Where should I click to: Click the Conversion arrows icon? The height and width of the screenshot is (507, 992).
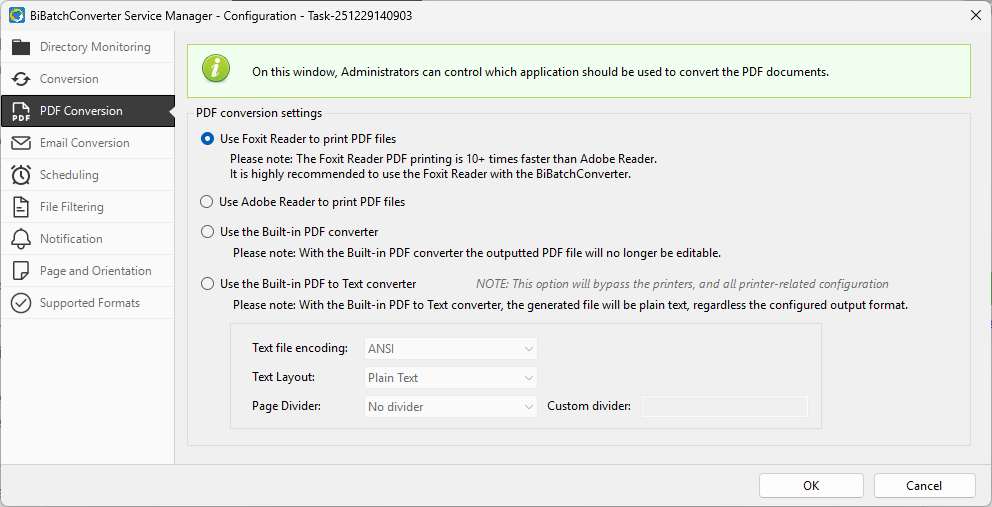click(21, 79)
